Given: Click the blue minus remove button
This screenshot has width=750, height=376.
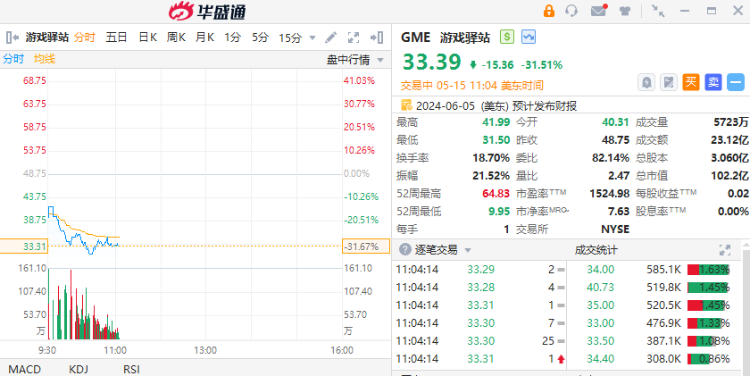Looking at the screenshot, I should [736, 82].
